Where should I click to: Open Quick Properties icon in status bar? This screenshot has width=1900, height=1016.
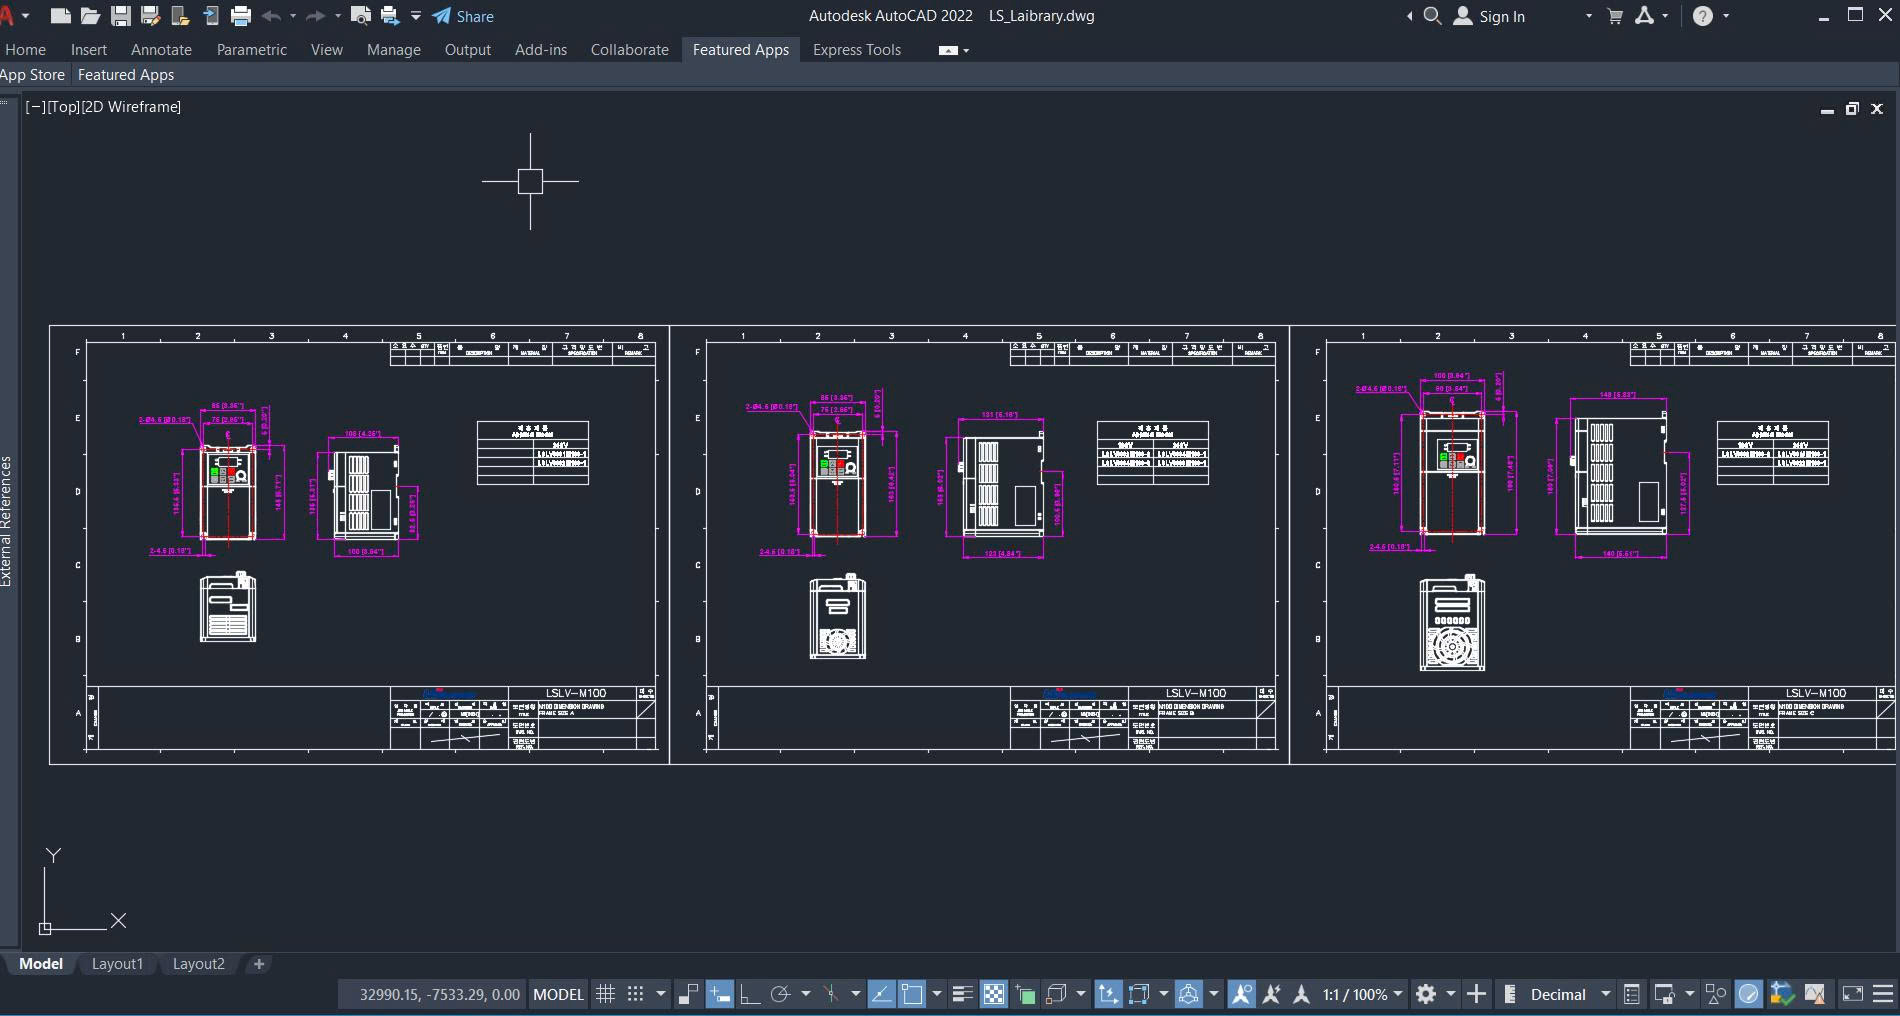pos(1632,994)
